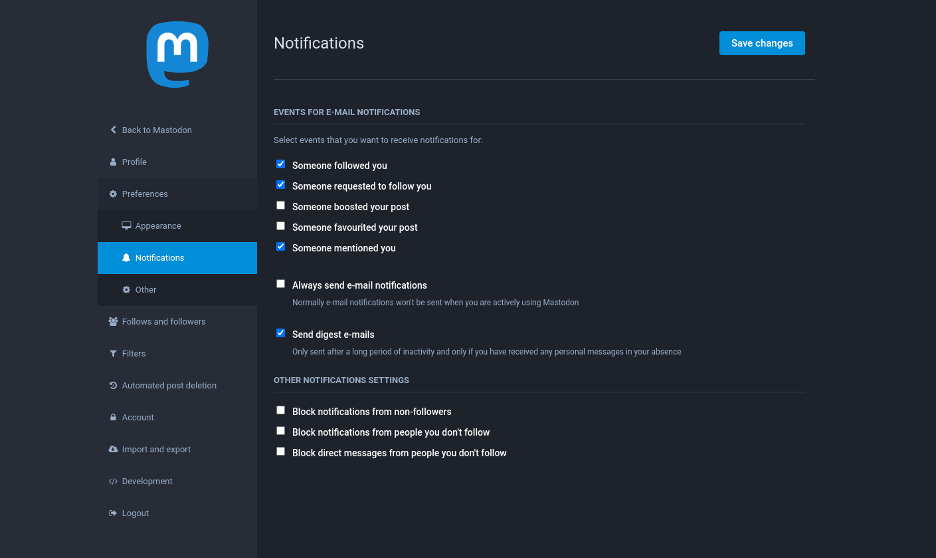Open Follows and followers menu item
The width and height of the screenshot is (936, 558).
[x=163, y=322]
